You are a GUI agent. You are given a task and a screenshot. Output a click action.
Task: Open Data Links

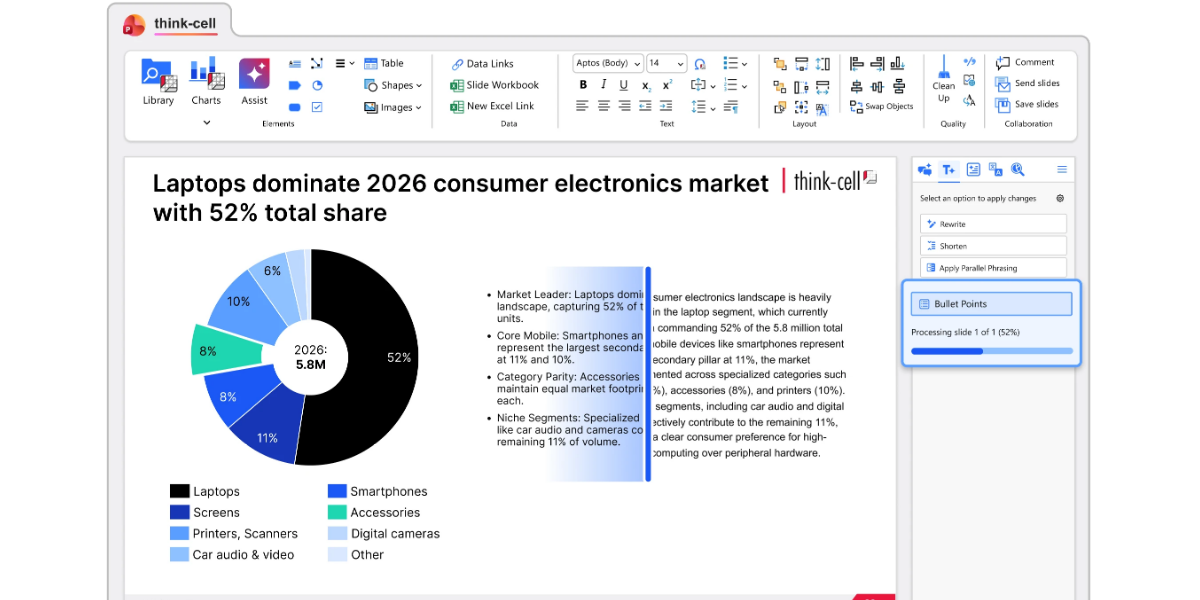coord(482,64)
